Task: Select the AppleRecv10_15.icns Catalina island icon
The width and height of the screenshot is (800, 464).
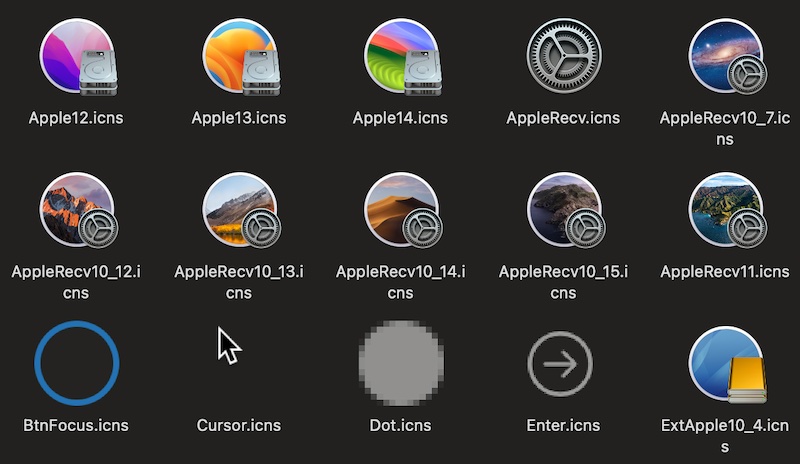Action: point(565,210)
